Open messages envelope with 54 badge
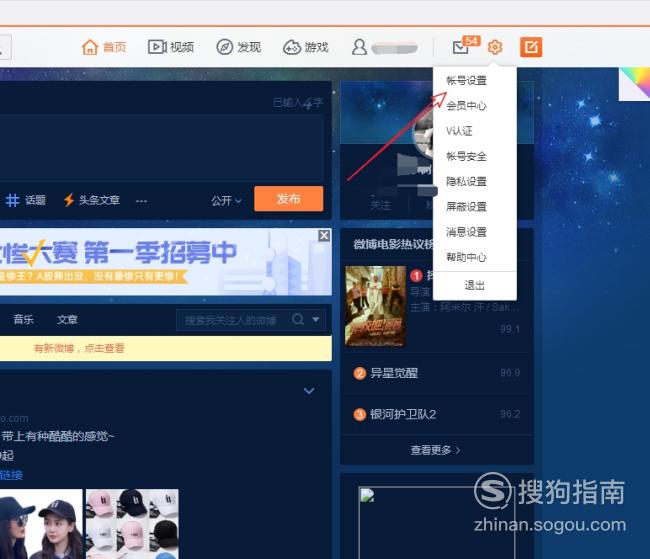Viewport: 650px width, 559px height. tap(466, 46)
